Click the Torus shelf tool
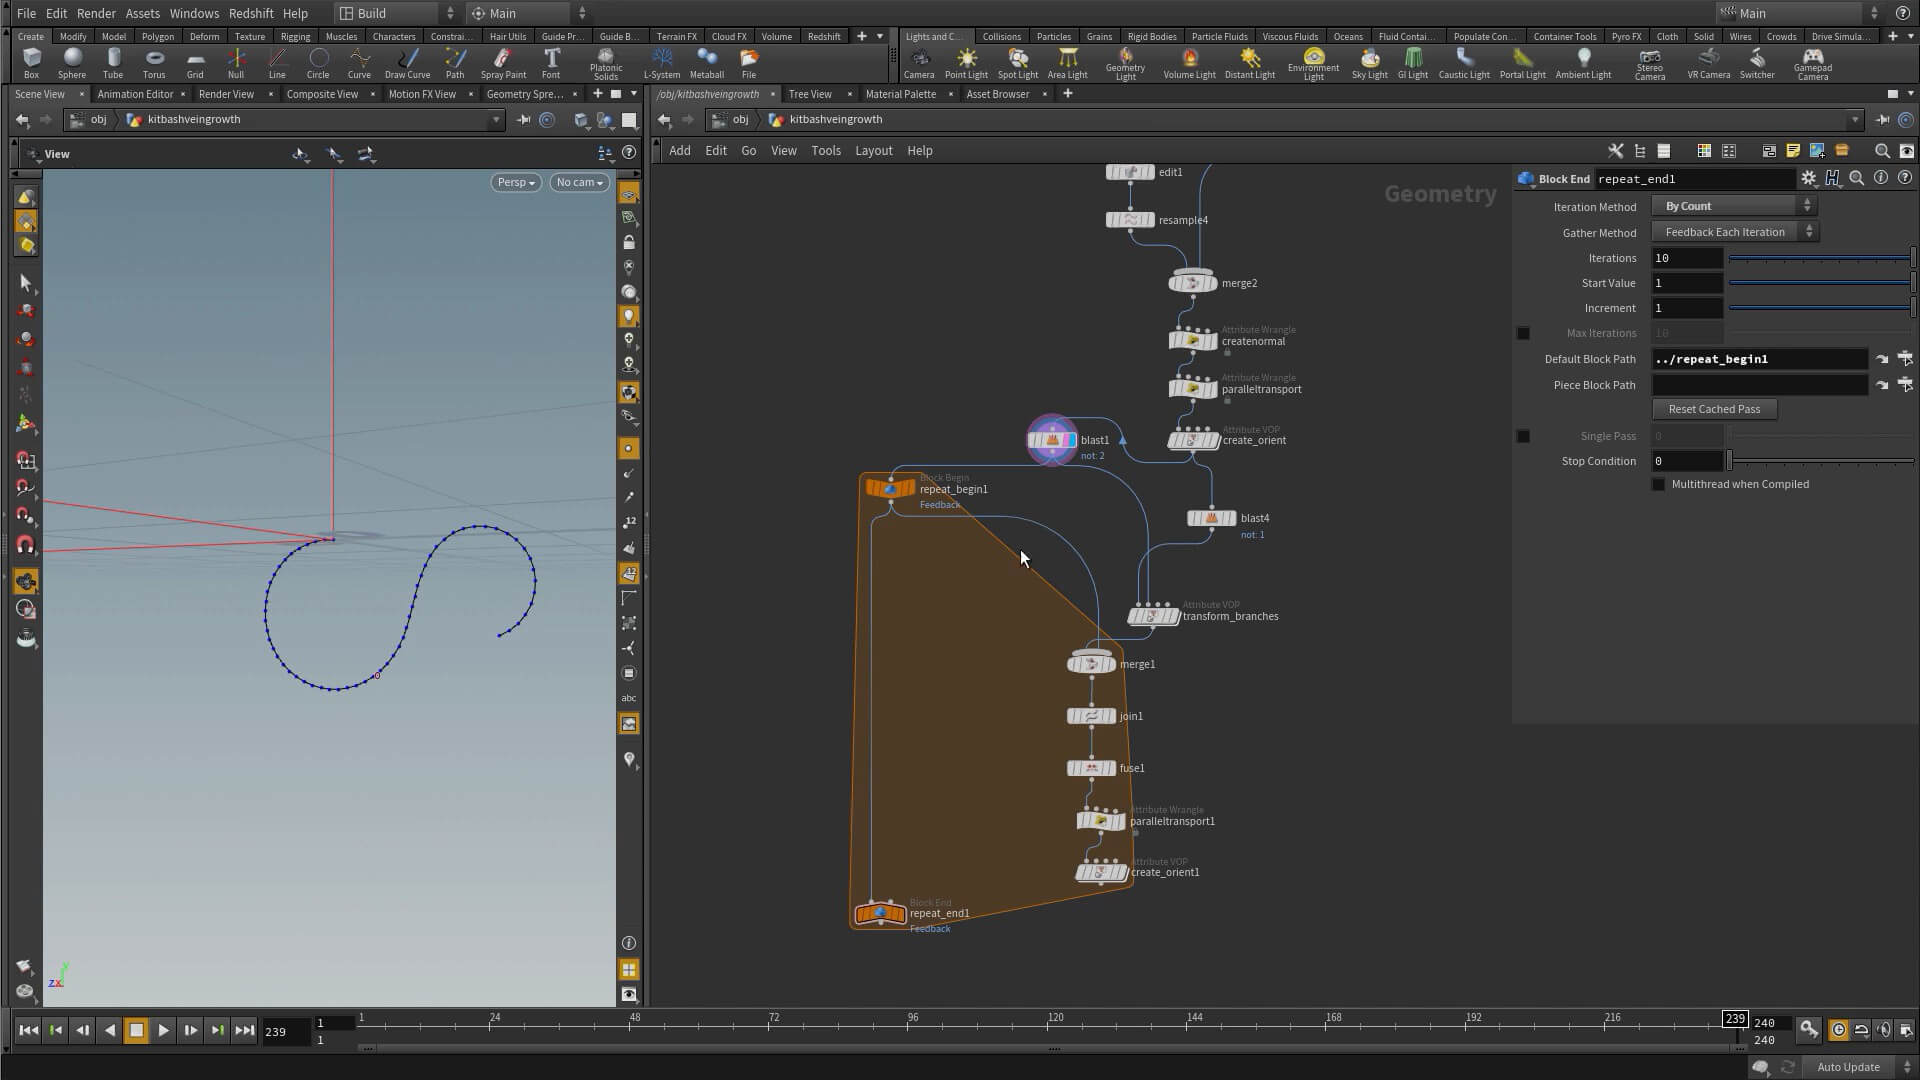1920x1080 pixels. pyautogui.click(x=154, y=62)
